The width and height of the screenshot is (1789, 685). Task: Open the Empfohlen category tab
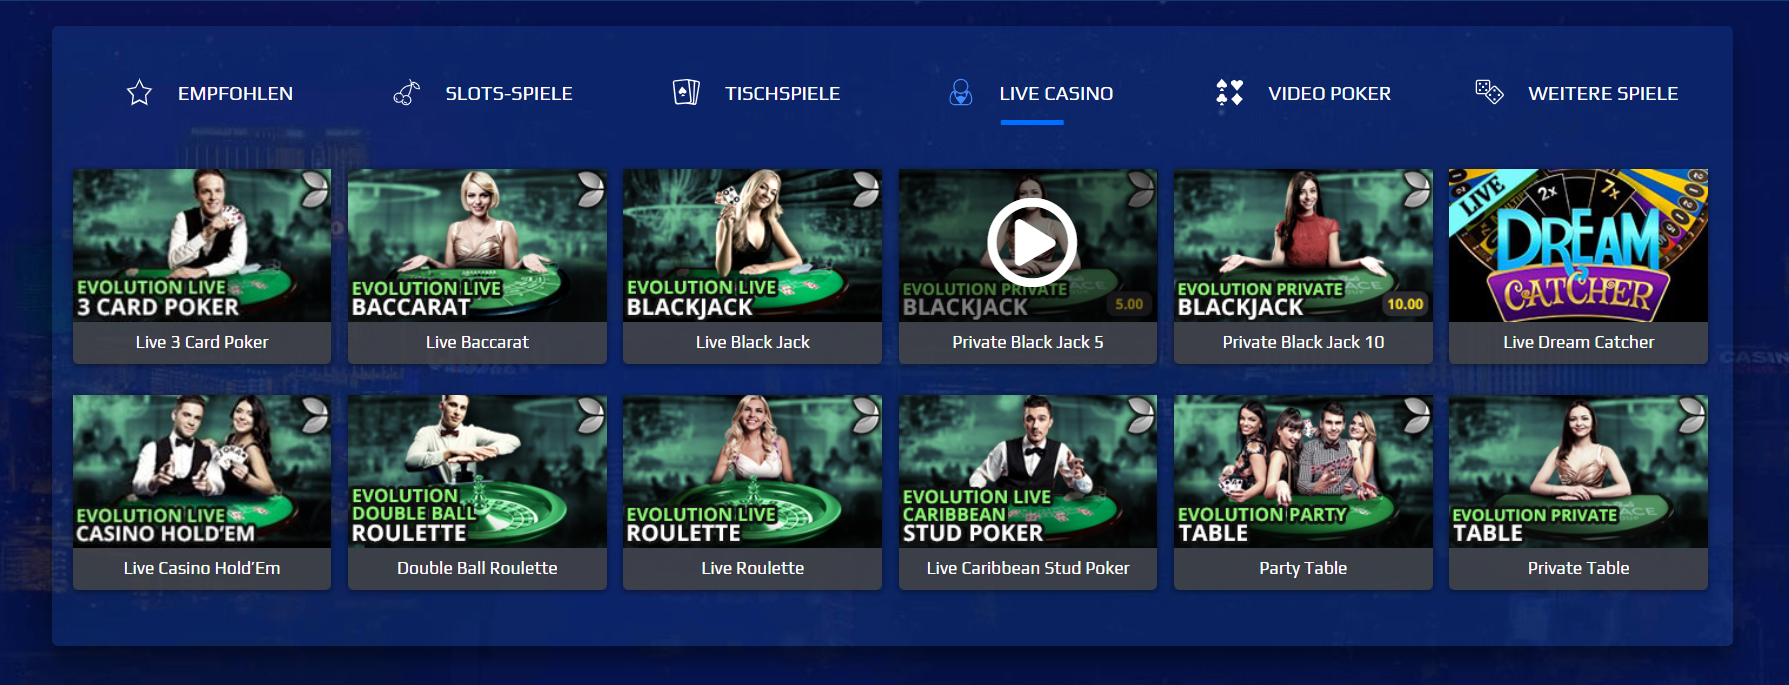(210, 93)
